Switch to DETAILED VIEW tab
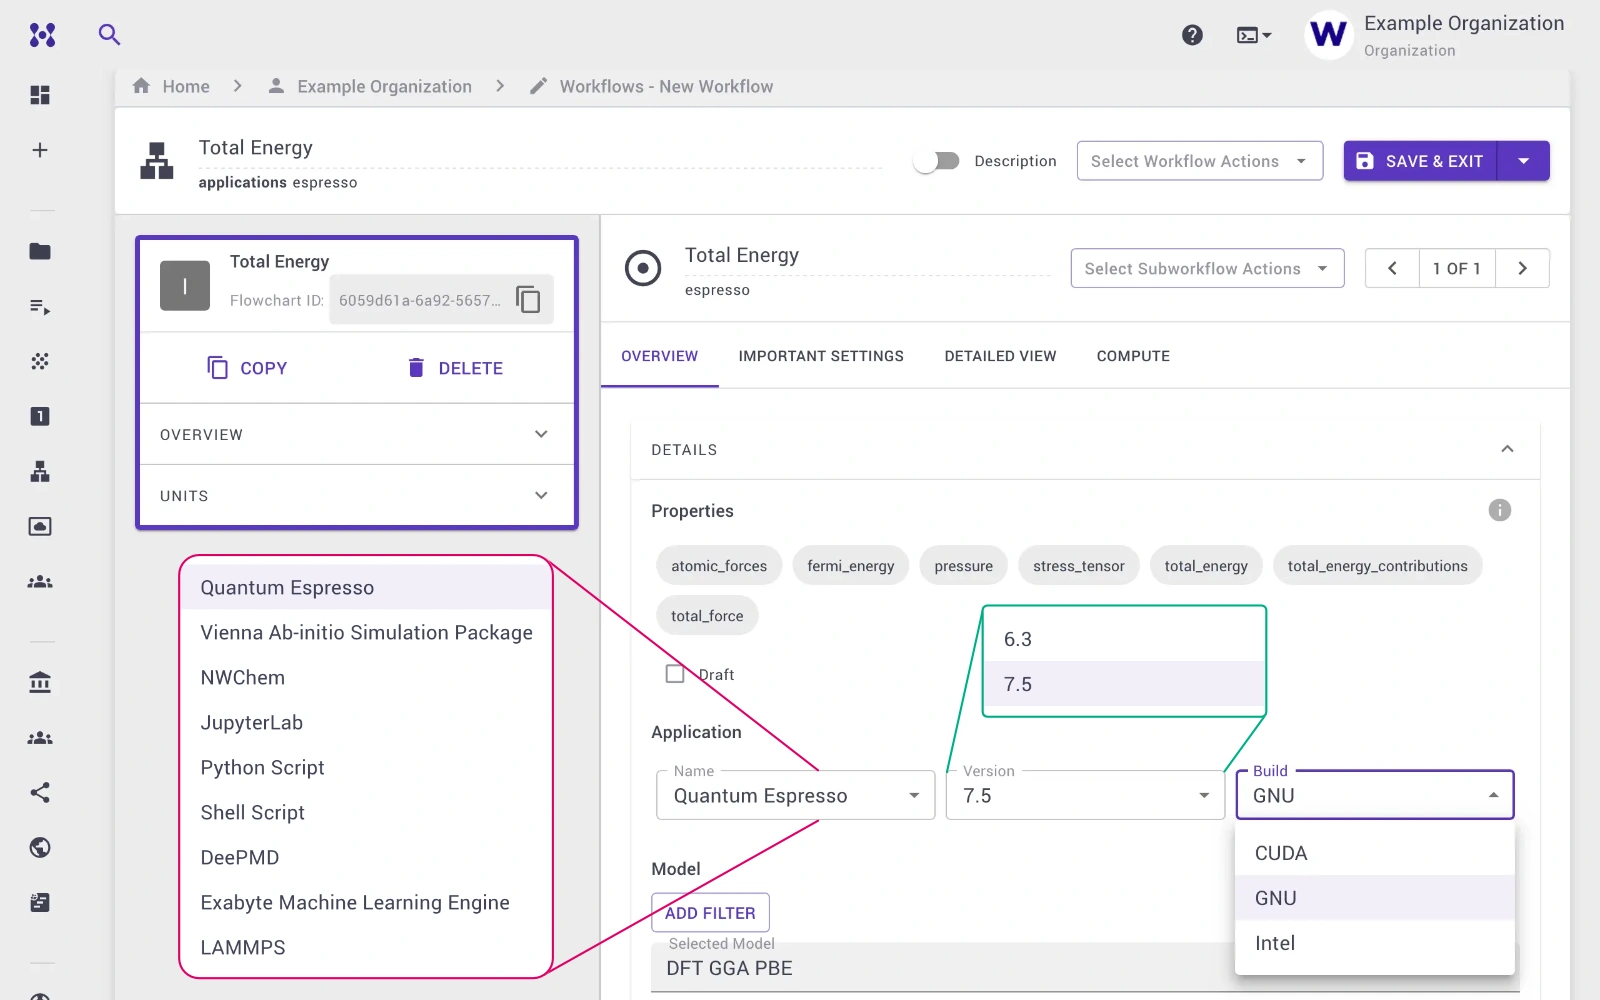1600x1000 pixels. (x=1000, y=356)
